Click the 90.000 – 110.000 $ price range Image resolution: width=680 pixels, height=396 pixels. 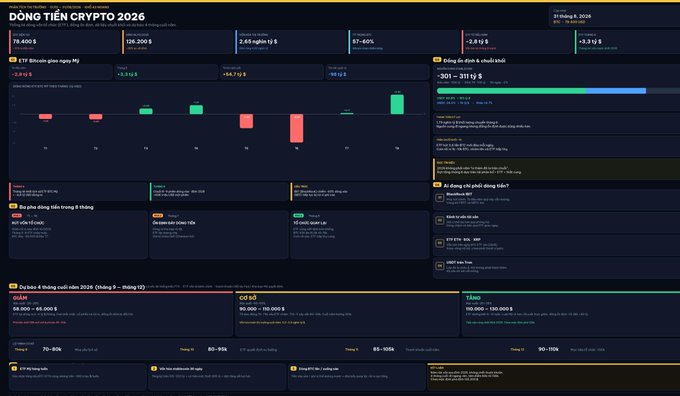pos(262,309)
